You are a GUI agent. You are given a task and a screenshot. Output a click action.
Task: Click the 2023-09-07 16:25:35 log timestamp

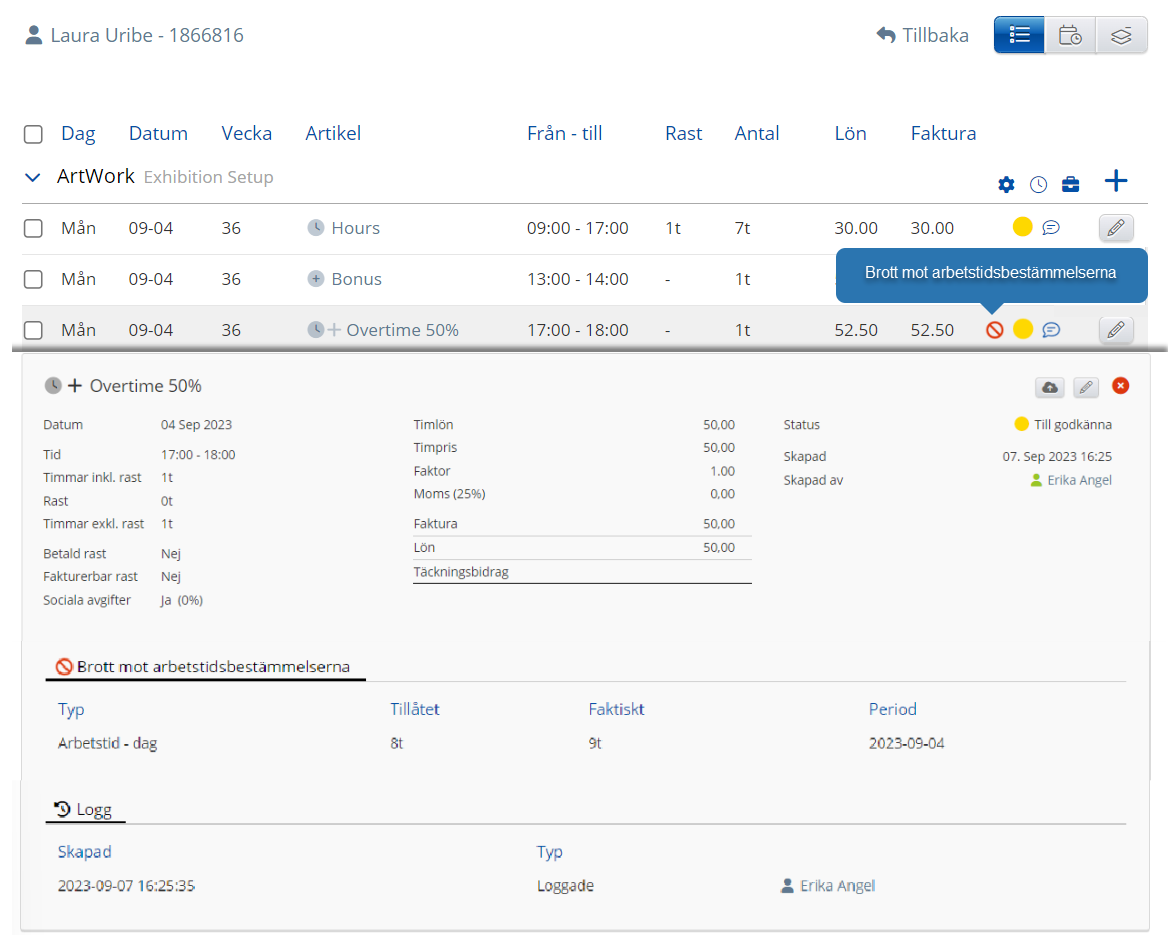[127, 886]
